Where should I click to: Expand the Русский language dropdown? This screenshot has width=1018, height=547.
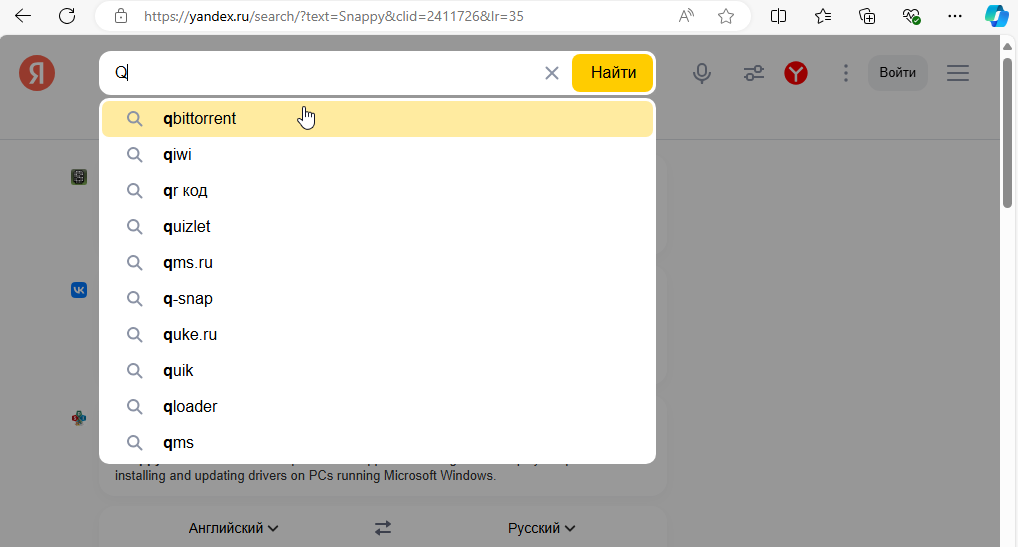tap(541, 528)
